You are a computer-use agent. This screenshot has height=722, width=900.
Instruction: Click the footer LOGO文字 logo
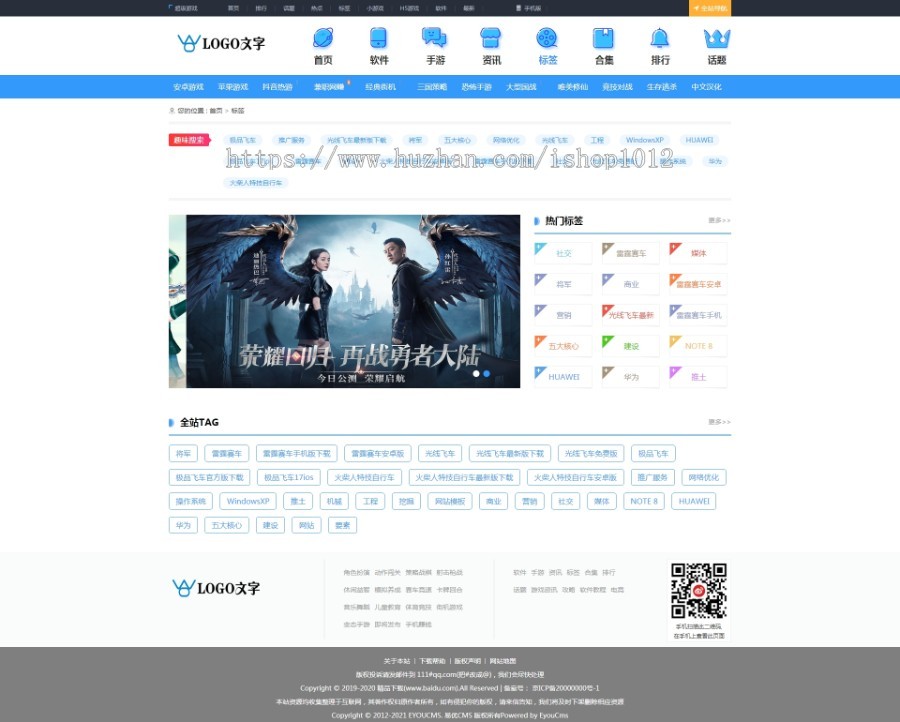216,588
